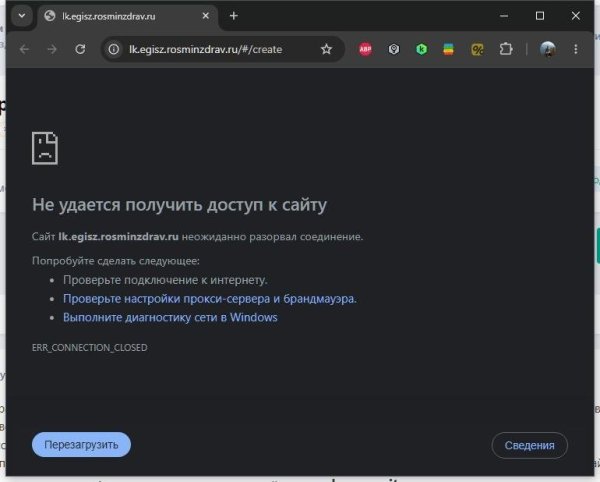Open the user profile avatar
This screenshot has height=482, width=600.
point(548,49)
